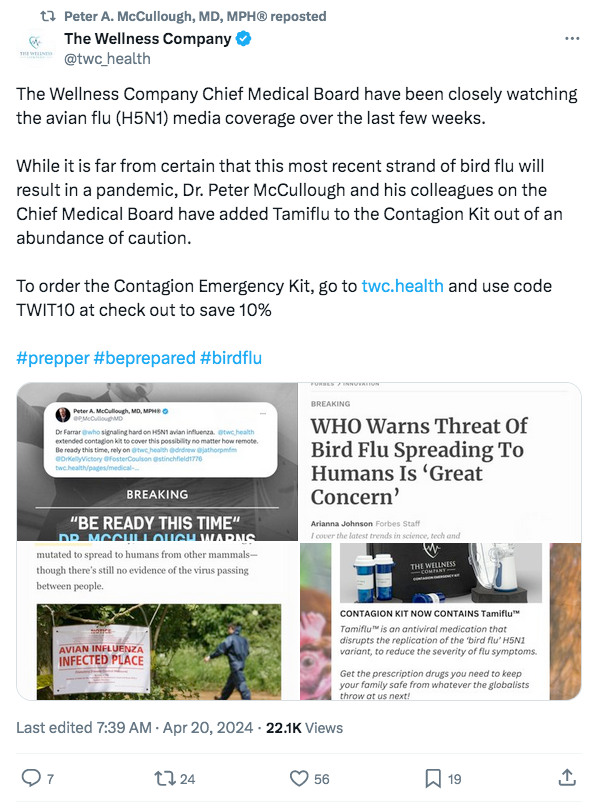Bookmark this post
The image size is (598, 802).
pos(433,778)
